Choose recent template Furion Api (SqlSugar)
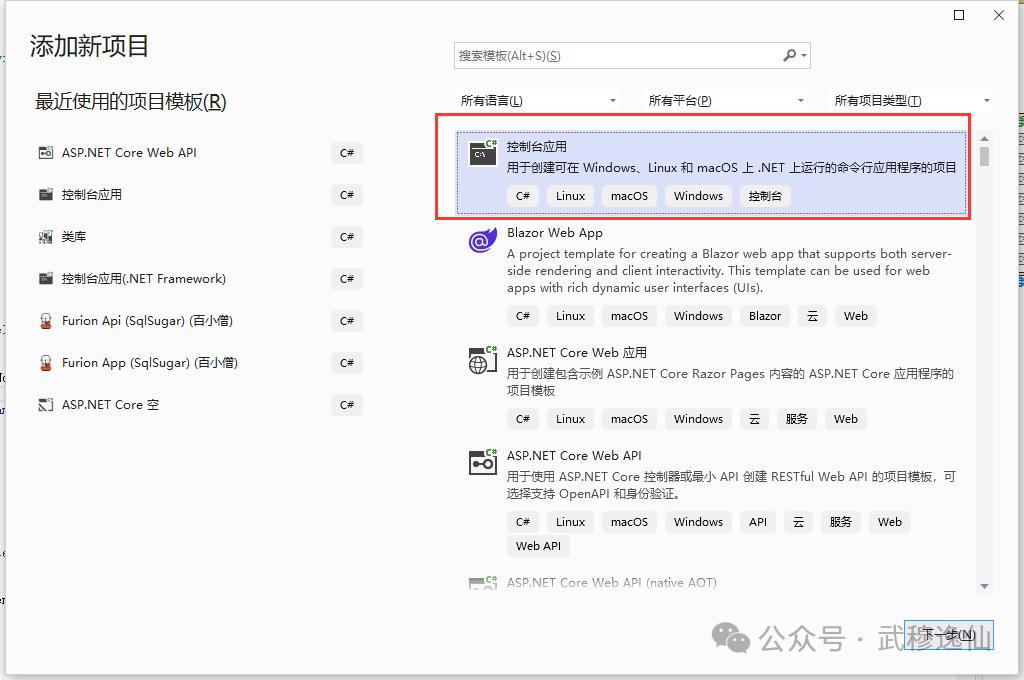1024x680 pixels. [x=147, y=321]
